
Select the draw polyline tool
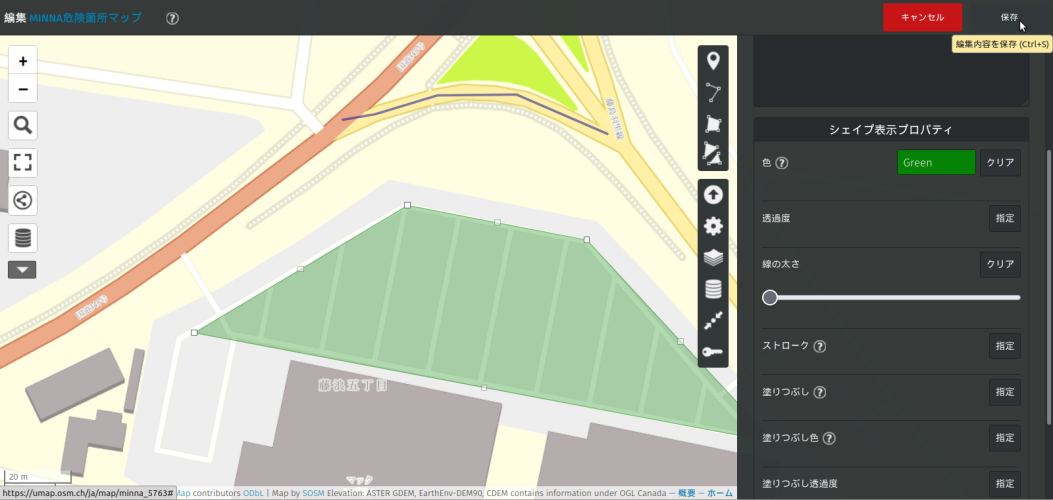[713, 92]
